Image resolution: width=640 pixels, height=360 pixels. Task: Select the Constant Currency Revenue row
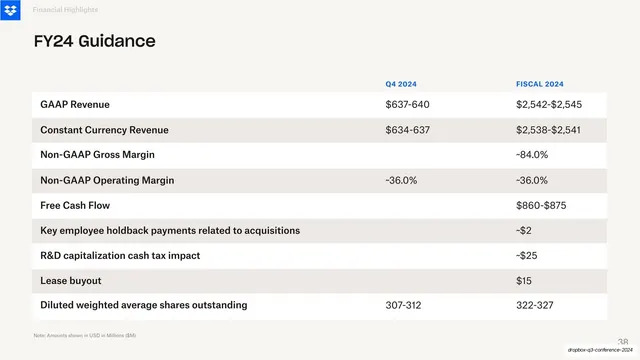[319, 130]
